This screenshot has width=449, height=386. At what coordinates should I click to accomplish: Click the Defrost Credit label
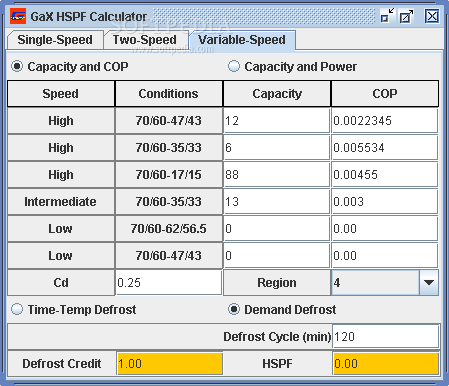point(62,363)
